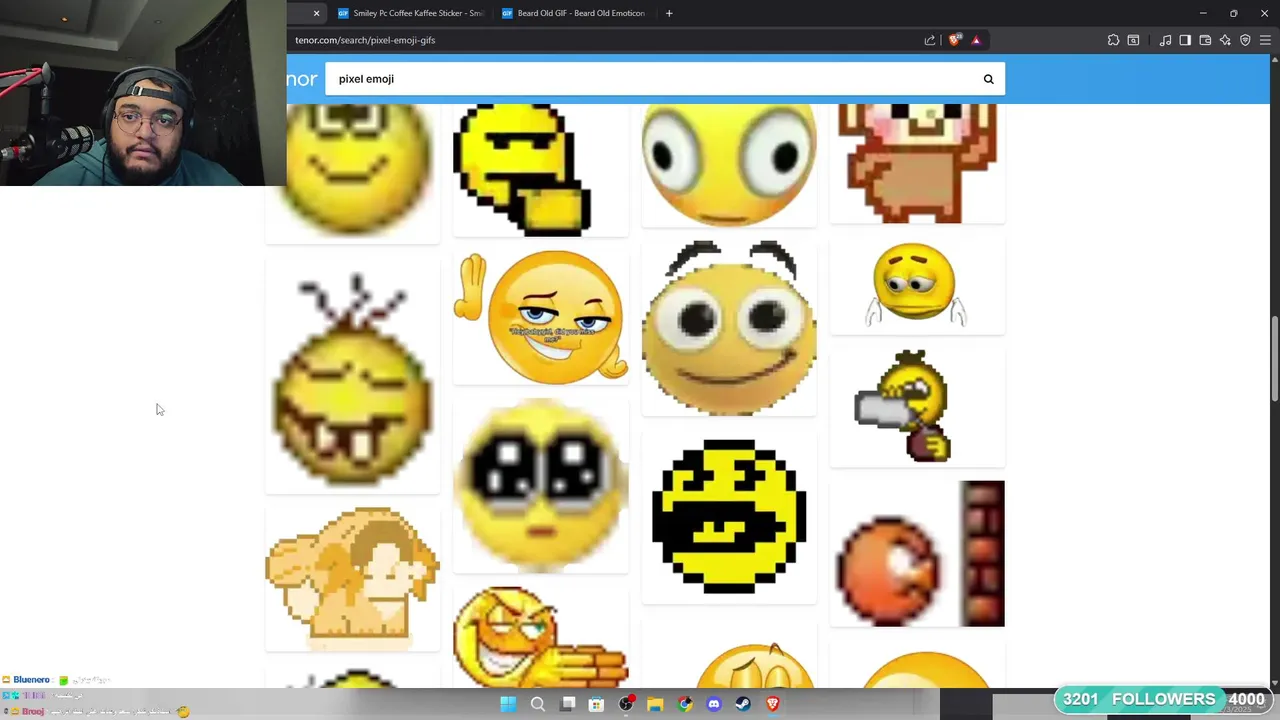Open the Leo AI sparkle icon

pyautogui.click(x=1225, y=40)
